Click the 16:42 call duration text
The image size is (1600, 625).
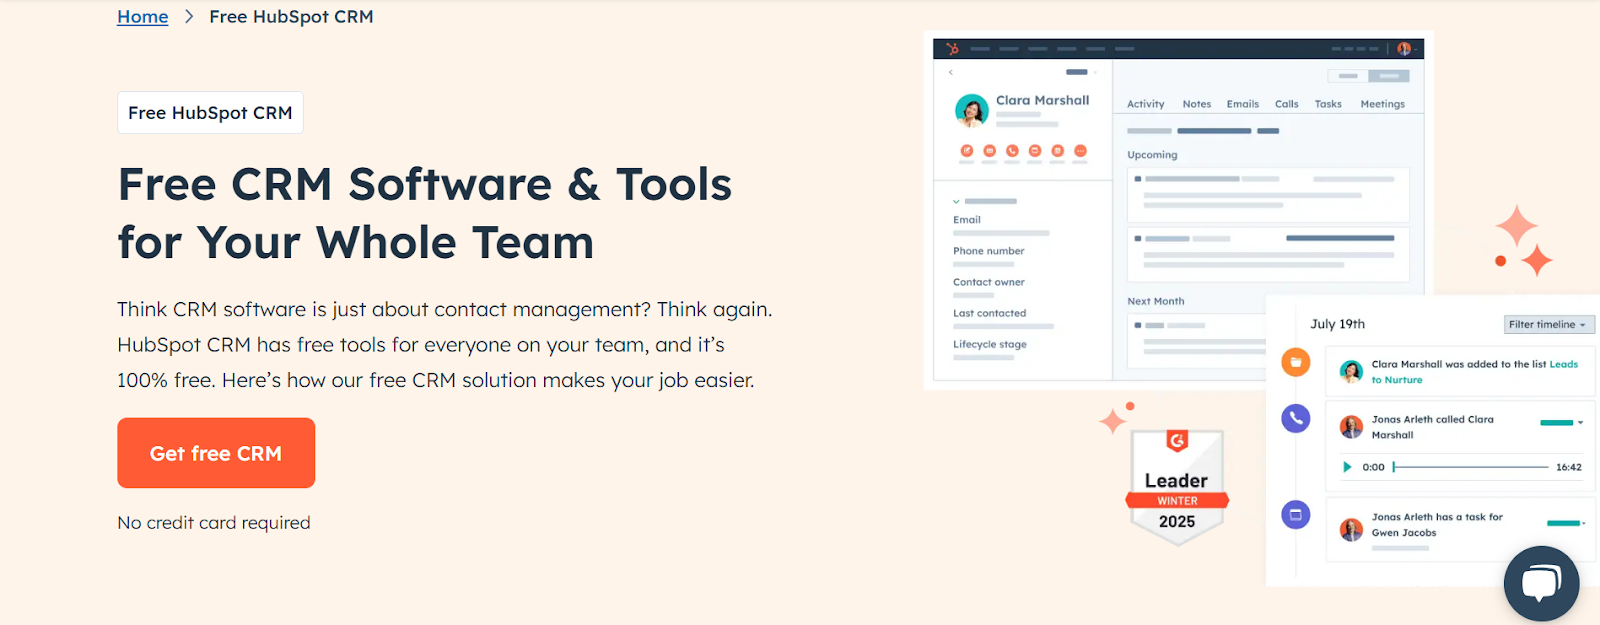pos(1569,467)
